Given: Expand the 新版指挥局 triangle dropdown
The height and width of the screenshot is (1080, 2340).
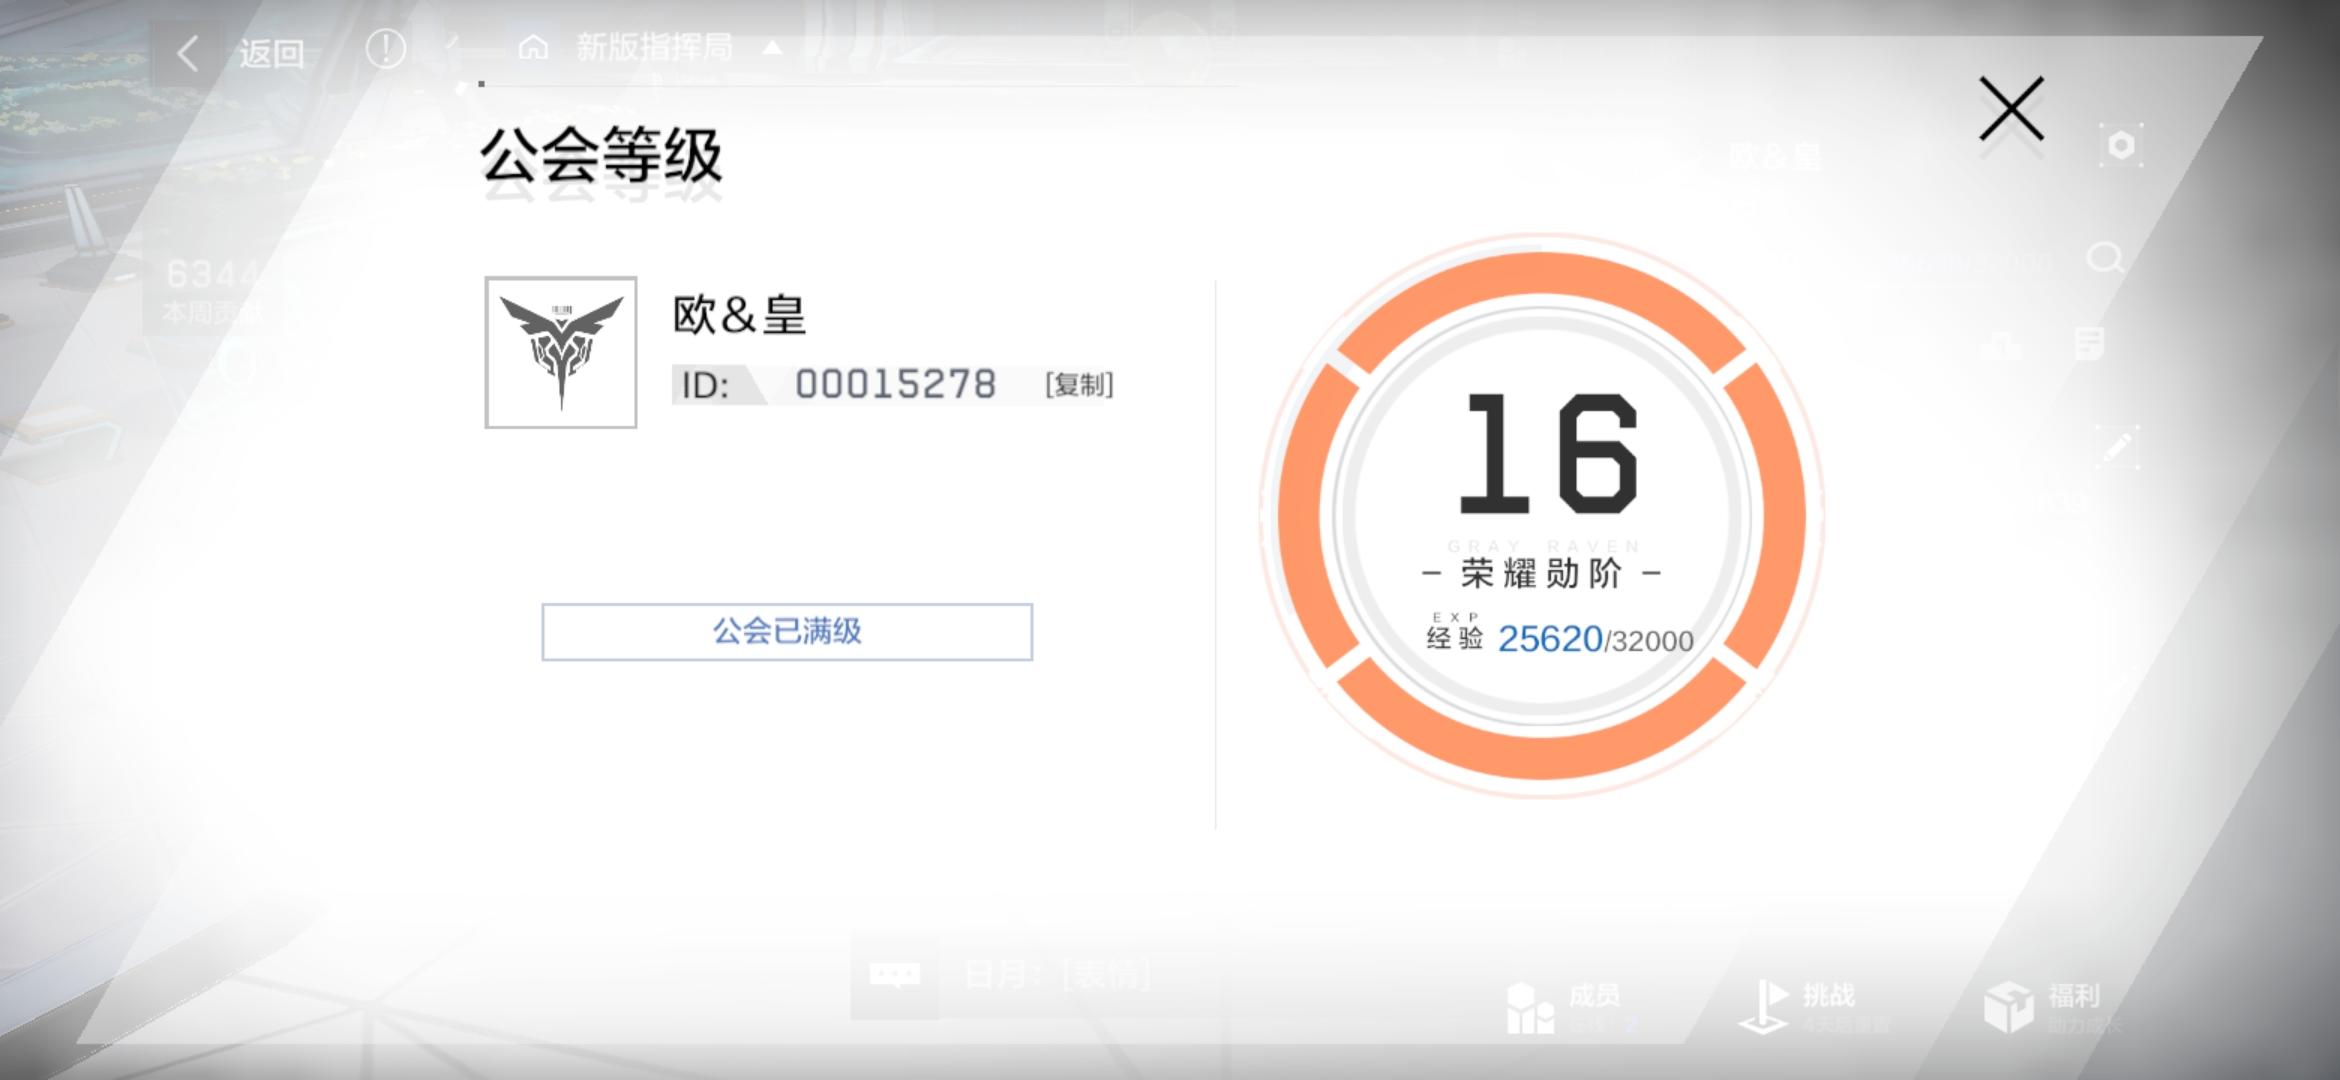Looking at the screenshot, I should (772, 47).
